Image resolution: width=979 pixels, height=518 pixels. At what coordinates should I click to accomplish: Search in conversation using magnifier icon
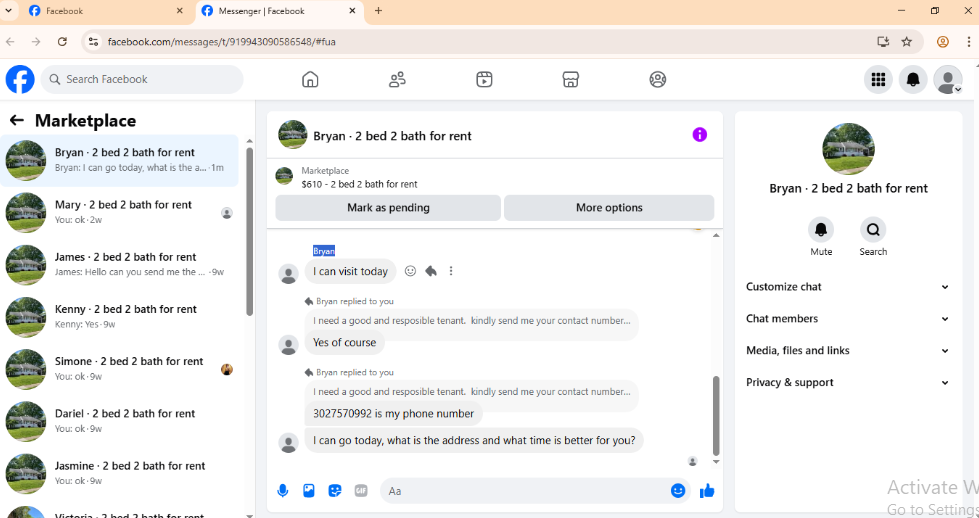point(873,230)
